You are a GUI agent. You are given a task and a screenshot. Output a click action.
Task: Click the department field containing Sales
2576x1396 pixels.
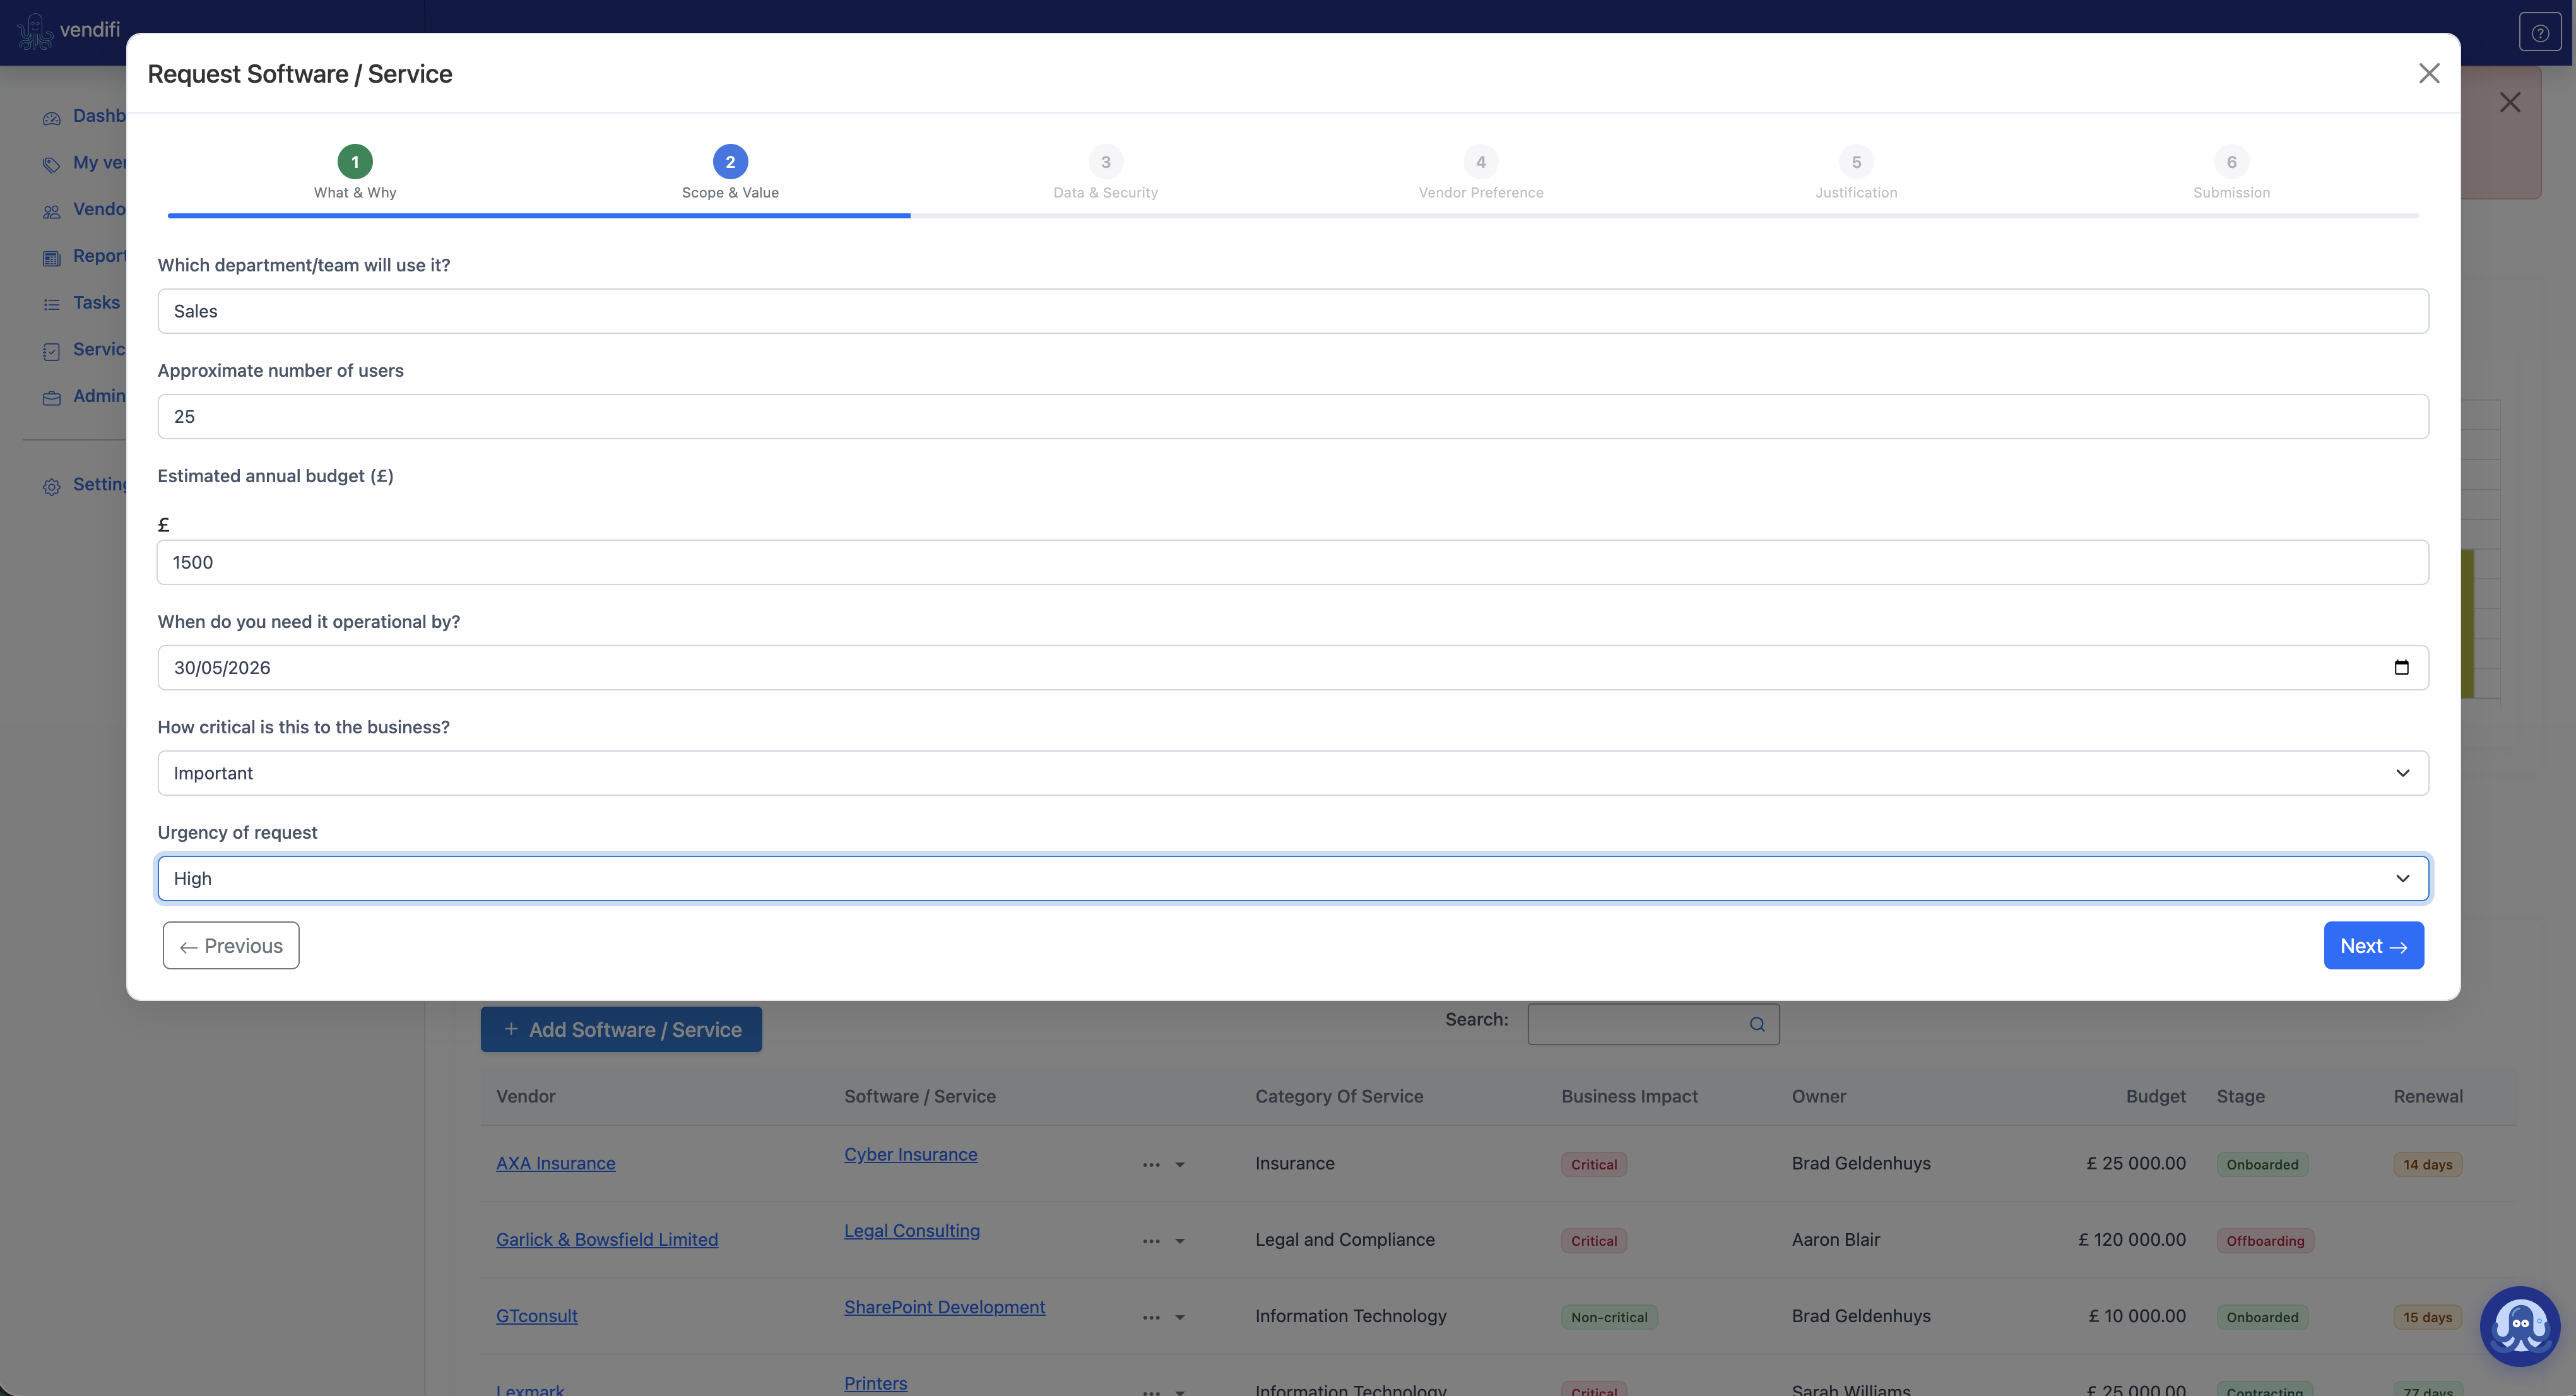pos(1293,311)
